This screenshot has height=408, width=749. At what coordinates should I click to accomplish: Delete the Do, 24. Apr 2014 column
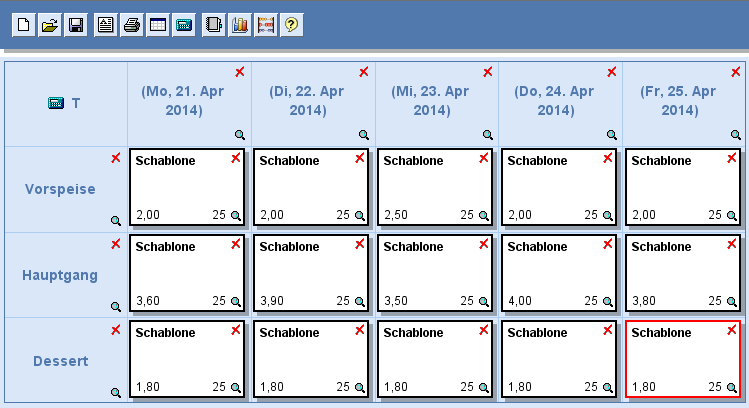click(612, 72)
